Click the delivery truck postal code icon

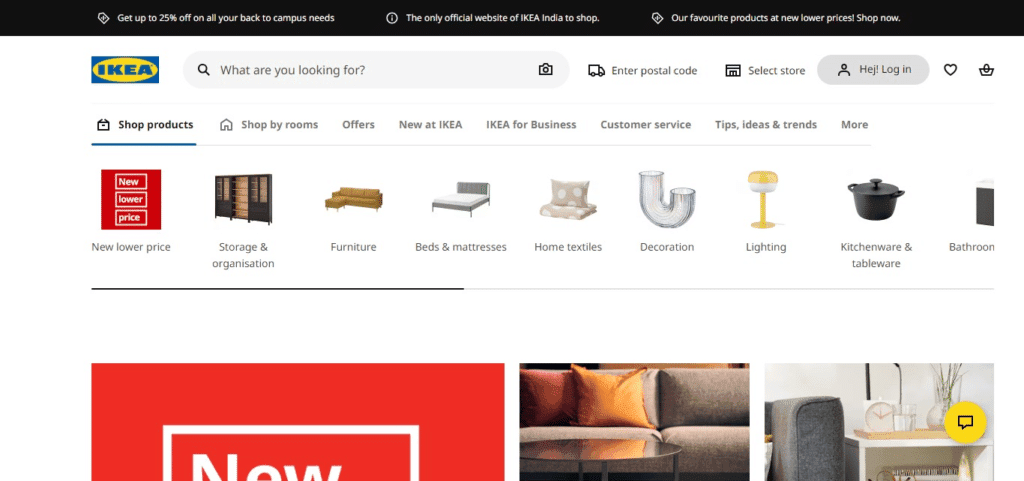(596, 70)
